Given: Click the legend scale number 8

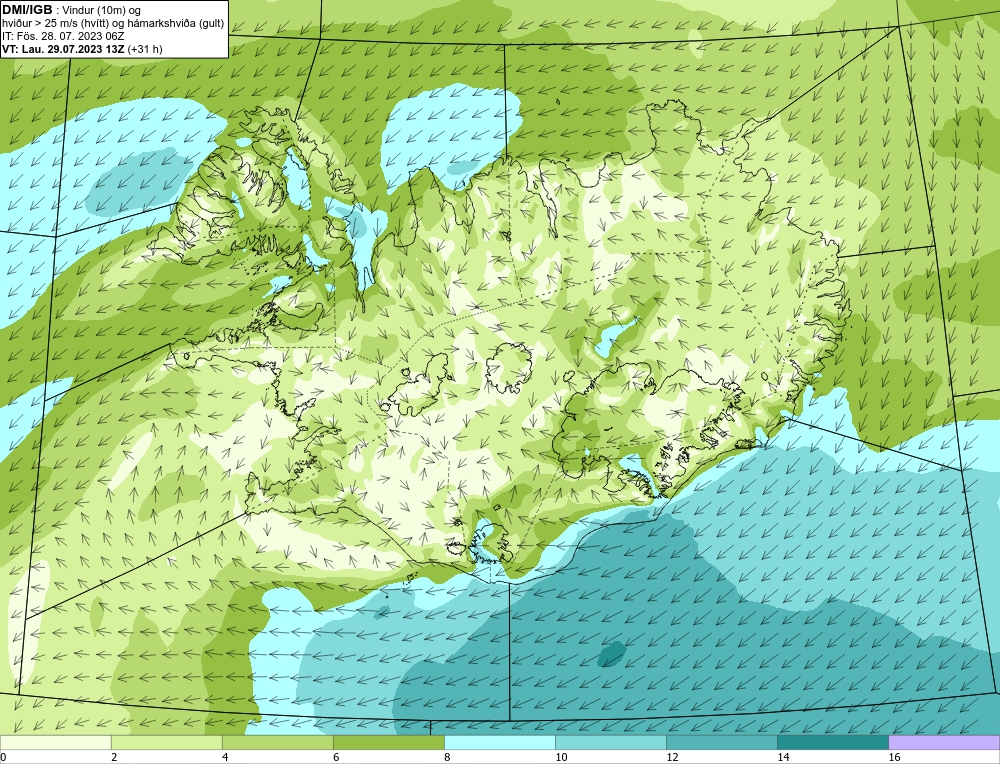Looking at the screenshot, I should (447, 757).
